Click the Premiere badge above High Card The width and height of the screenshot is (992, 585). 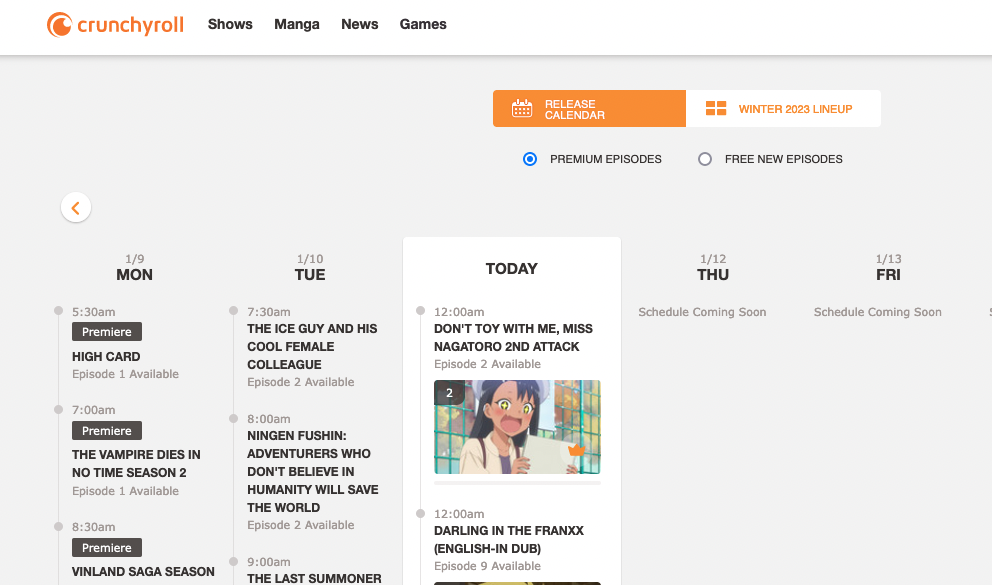click(107, 331)
